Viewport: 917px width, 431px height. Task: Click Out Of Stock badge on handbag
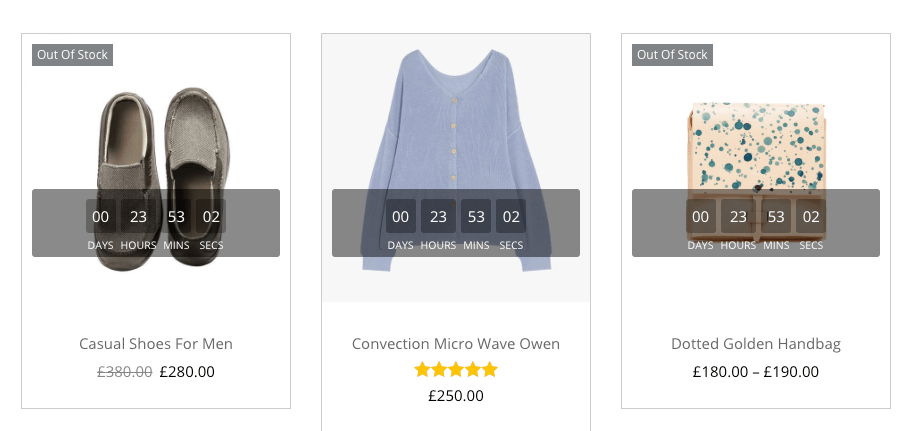click(x=672, y=55)
